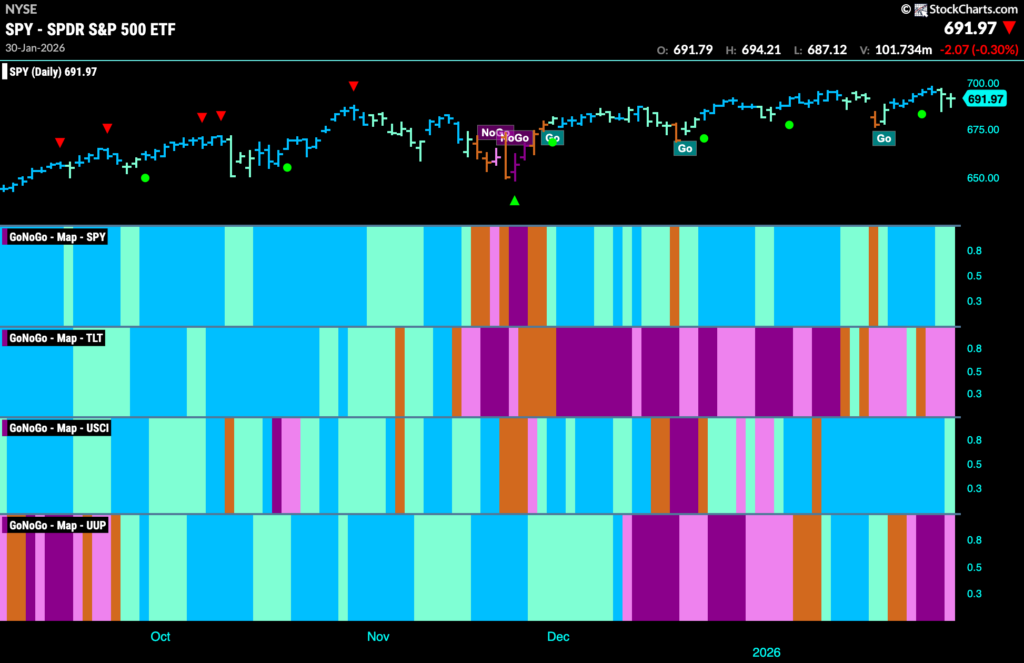Click the Oct label on the time axis
This screenshot has width=1024, height=663.
161,637
